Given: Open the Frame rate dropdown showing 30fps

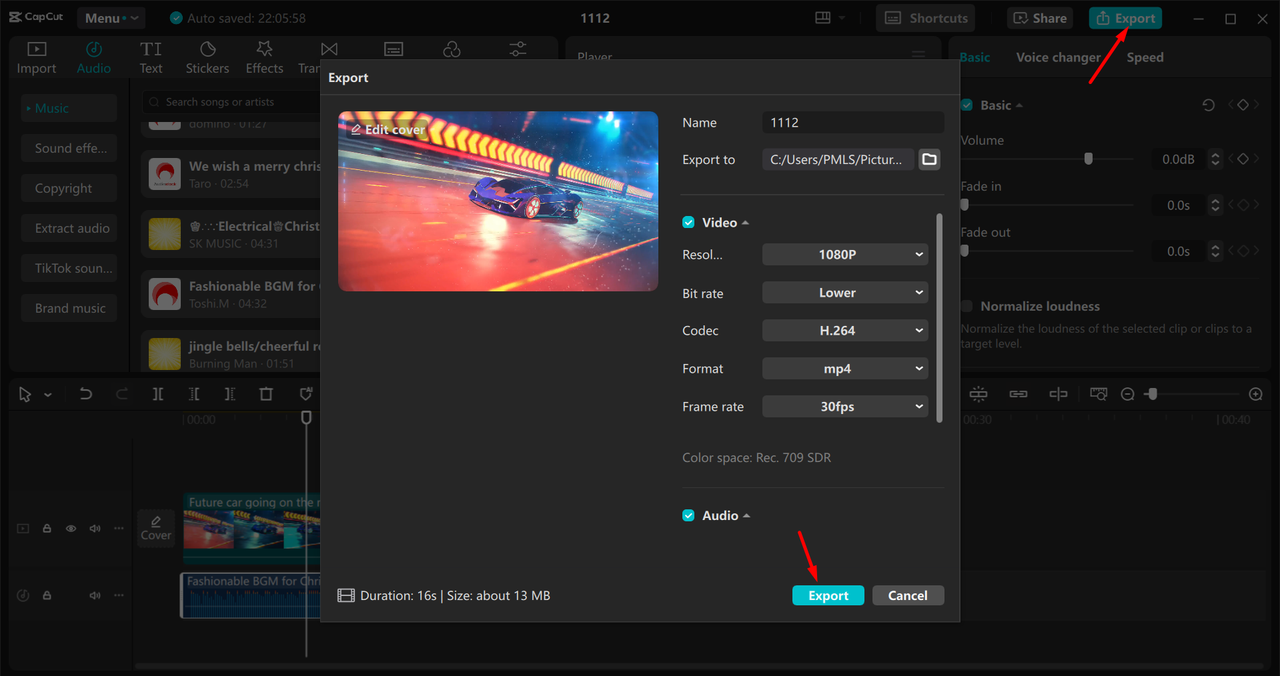Looking at the screenshot, I should (845, 406).
